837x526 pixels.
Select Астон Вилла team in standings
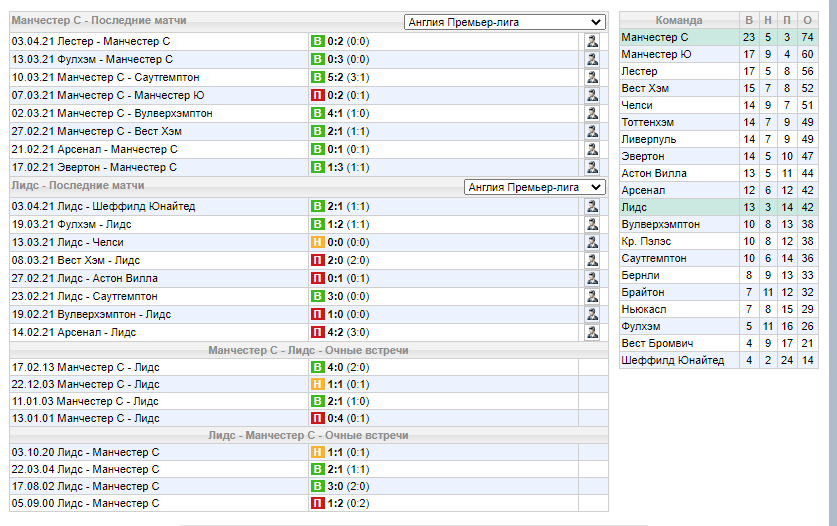654,174
